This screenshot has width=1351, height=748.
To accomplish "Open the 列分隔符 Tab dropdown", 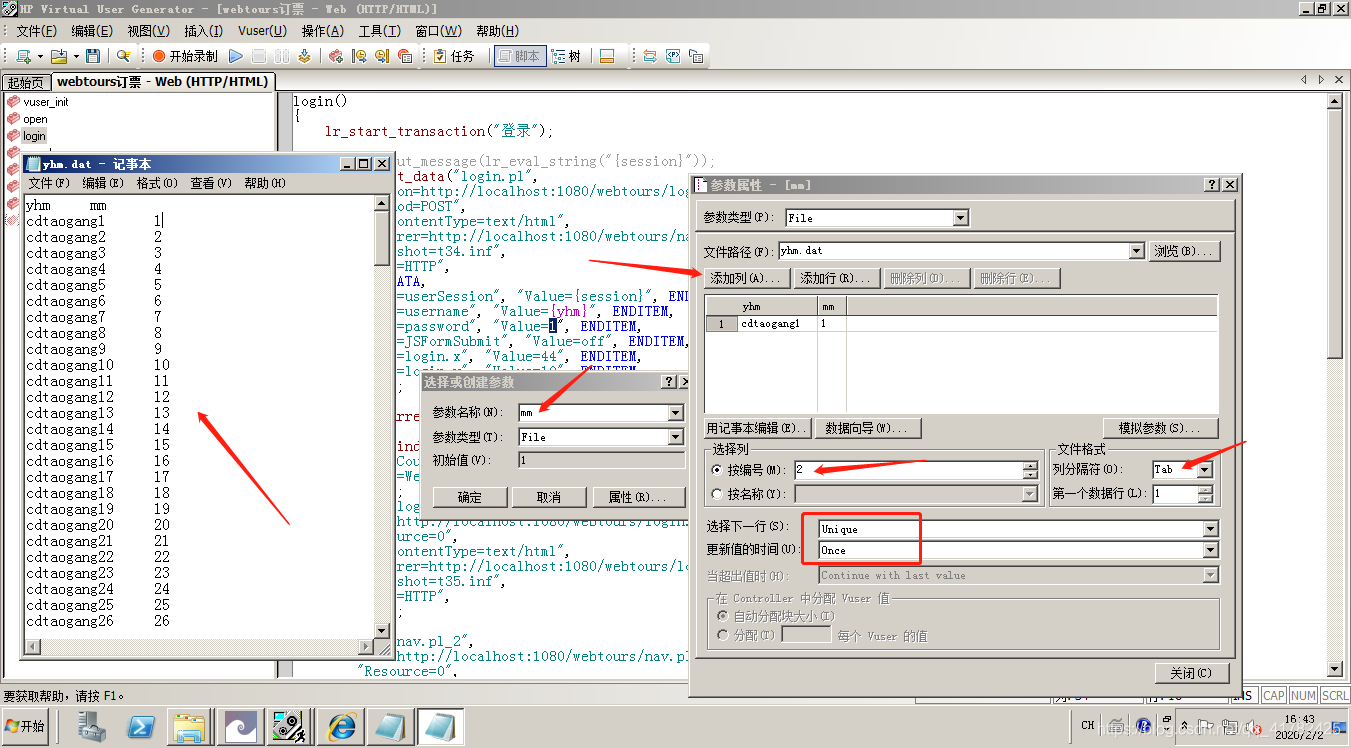I will click(x=1205, y=469).
